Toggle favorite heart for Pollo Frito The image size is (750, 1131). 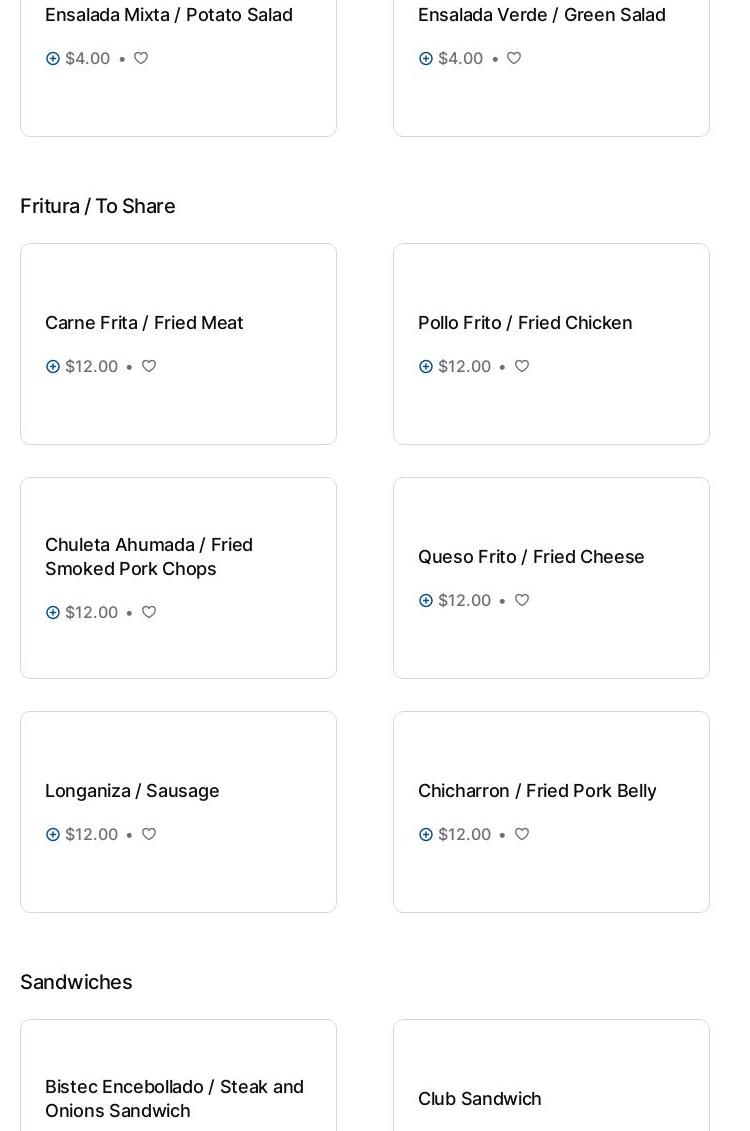(x=522, y=367)
